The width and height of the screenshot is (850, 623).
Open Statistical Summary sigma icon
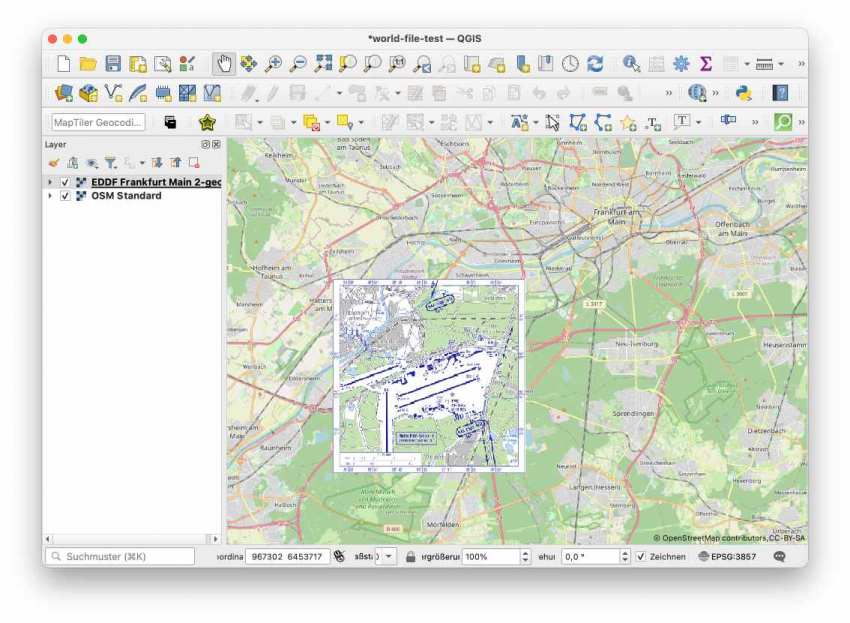(705, 64)
